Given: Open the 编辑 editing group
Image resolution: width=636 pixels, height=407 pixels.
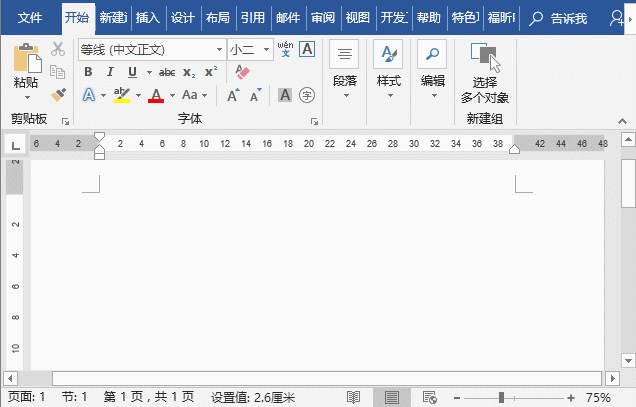Looking at the screenshot, I should click(433, 70).
